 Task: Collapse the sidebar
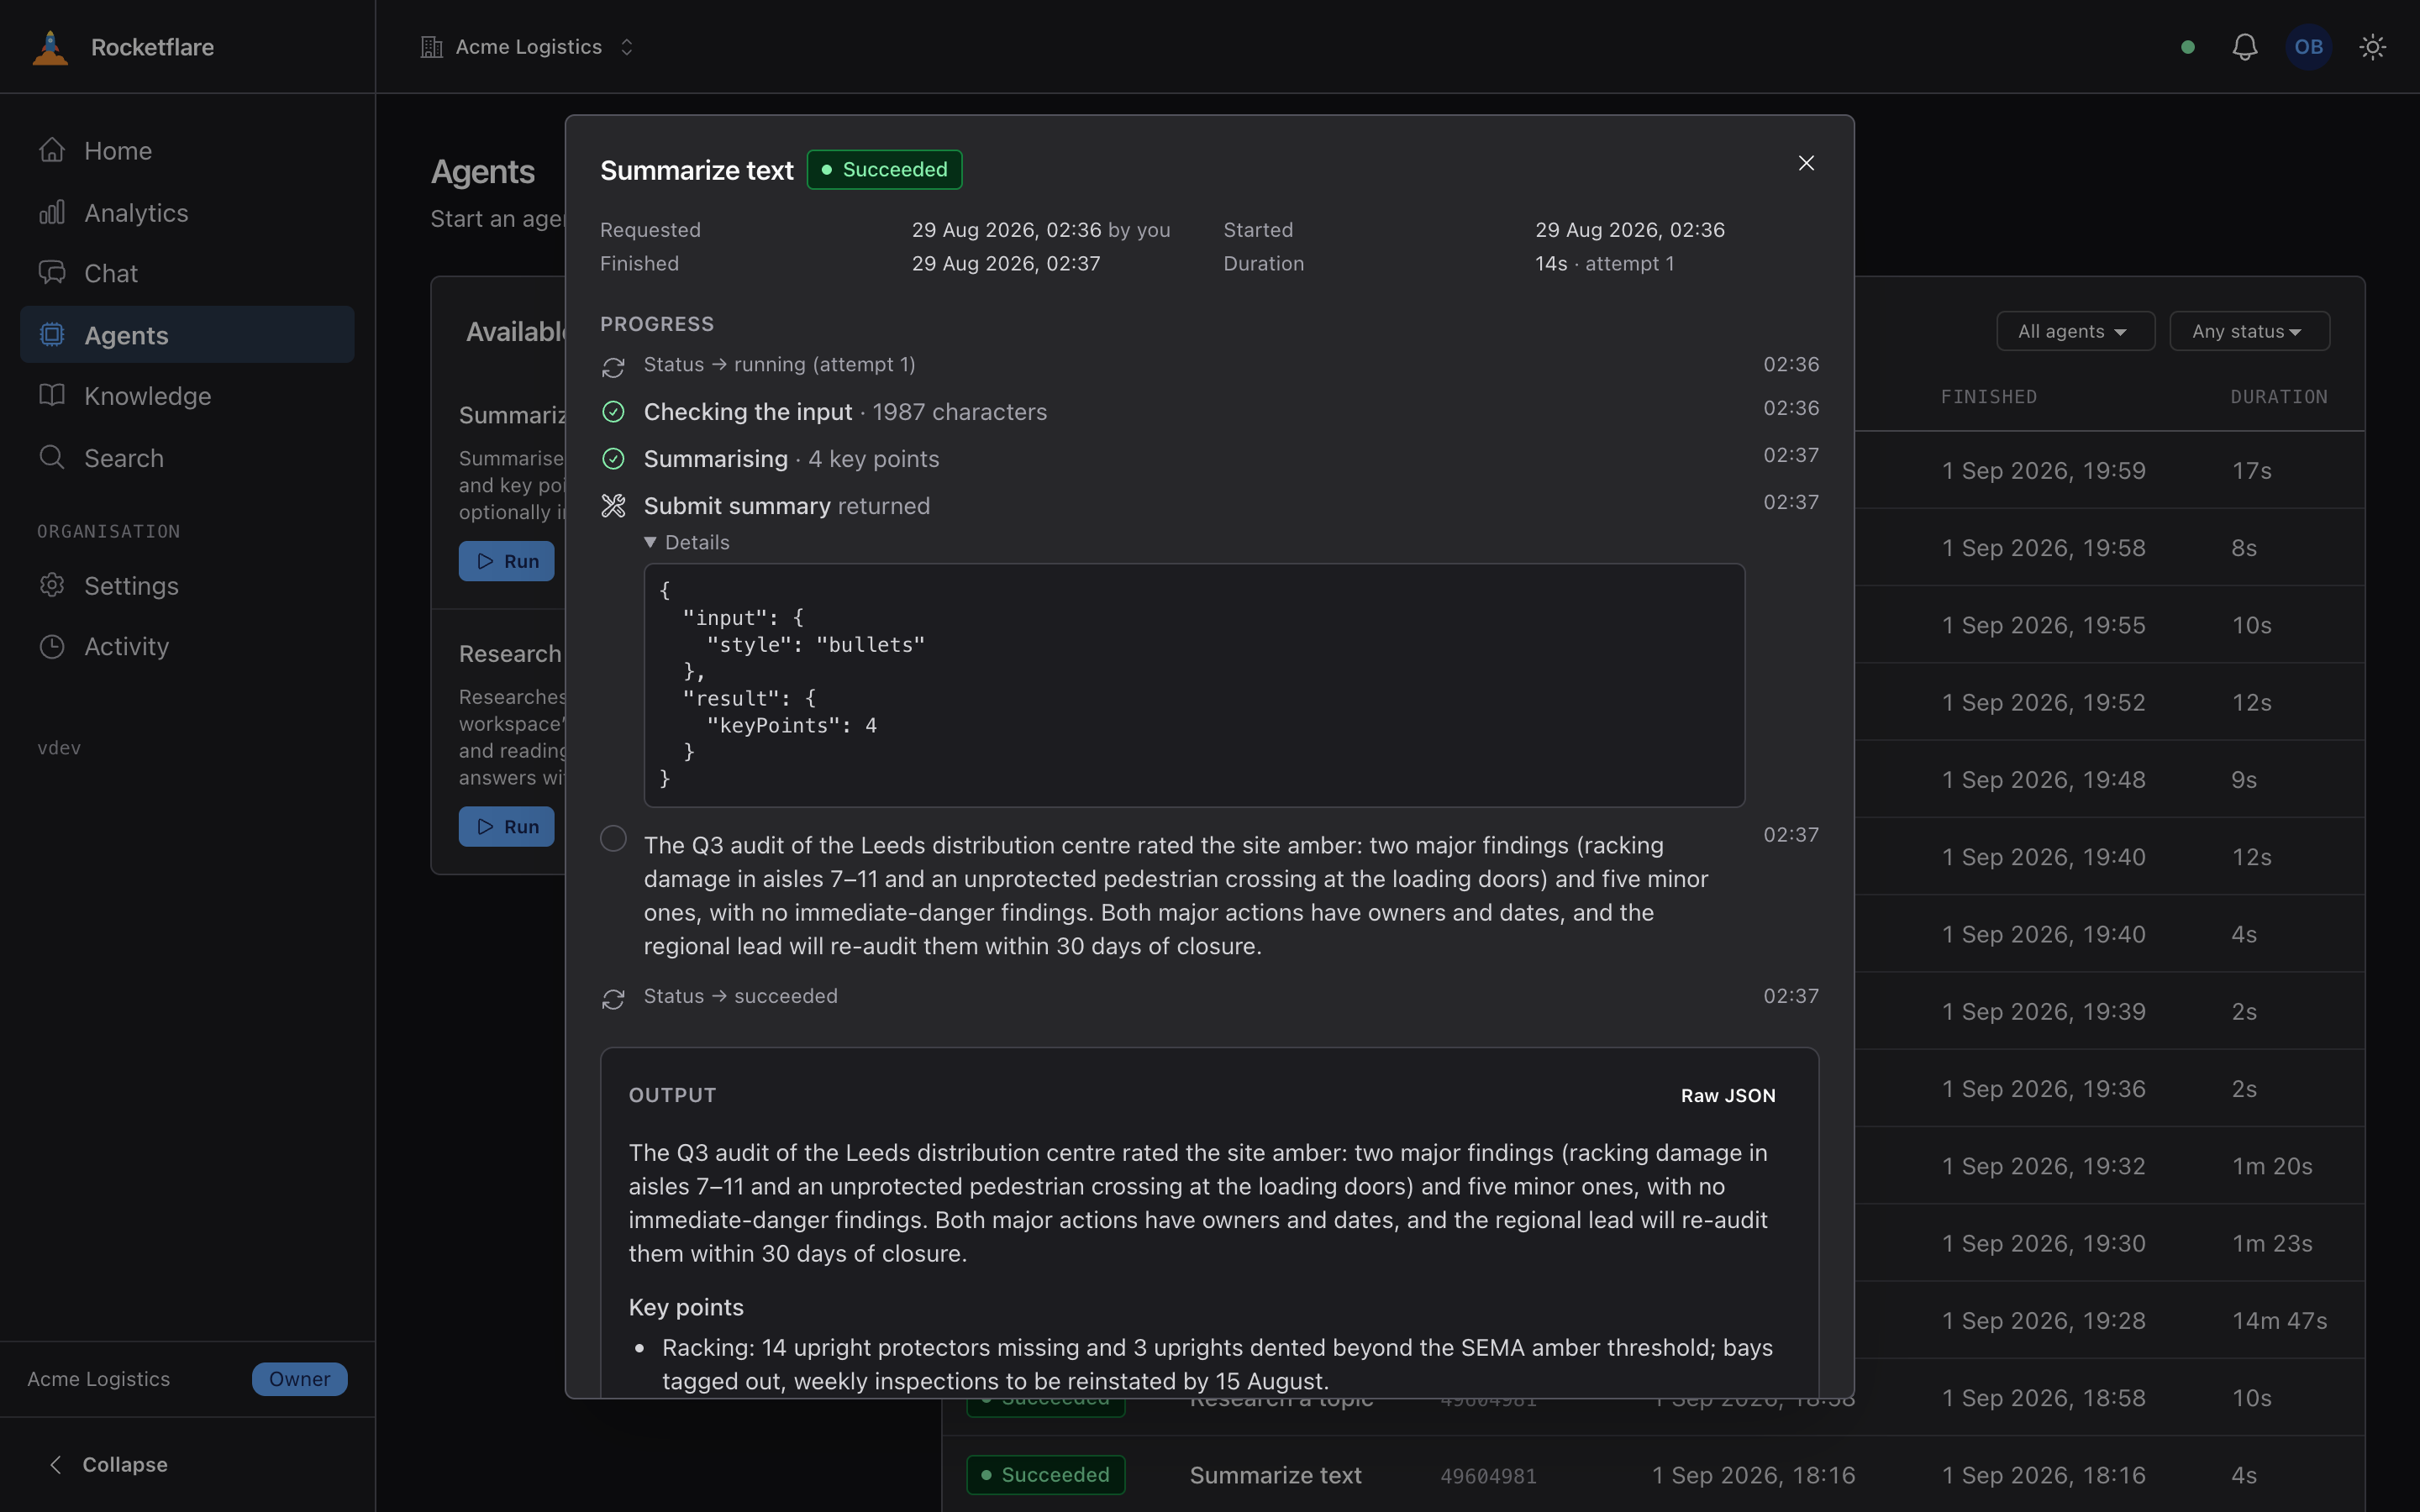pos(109,1464)
